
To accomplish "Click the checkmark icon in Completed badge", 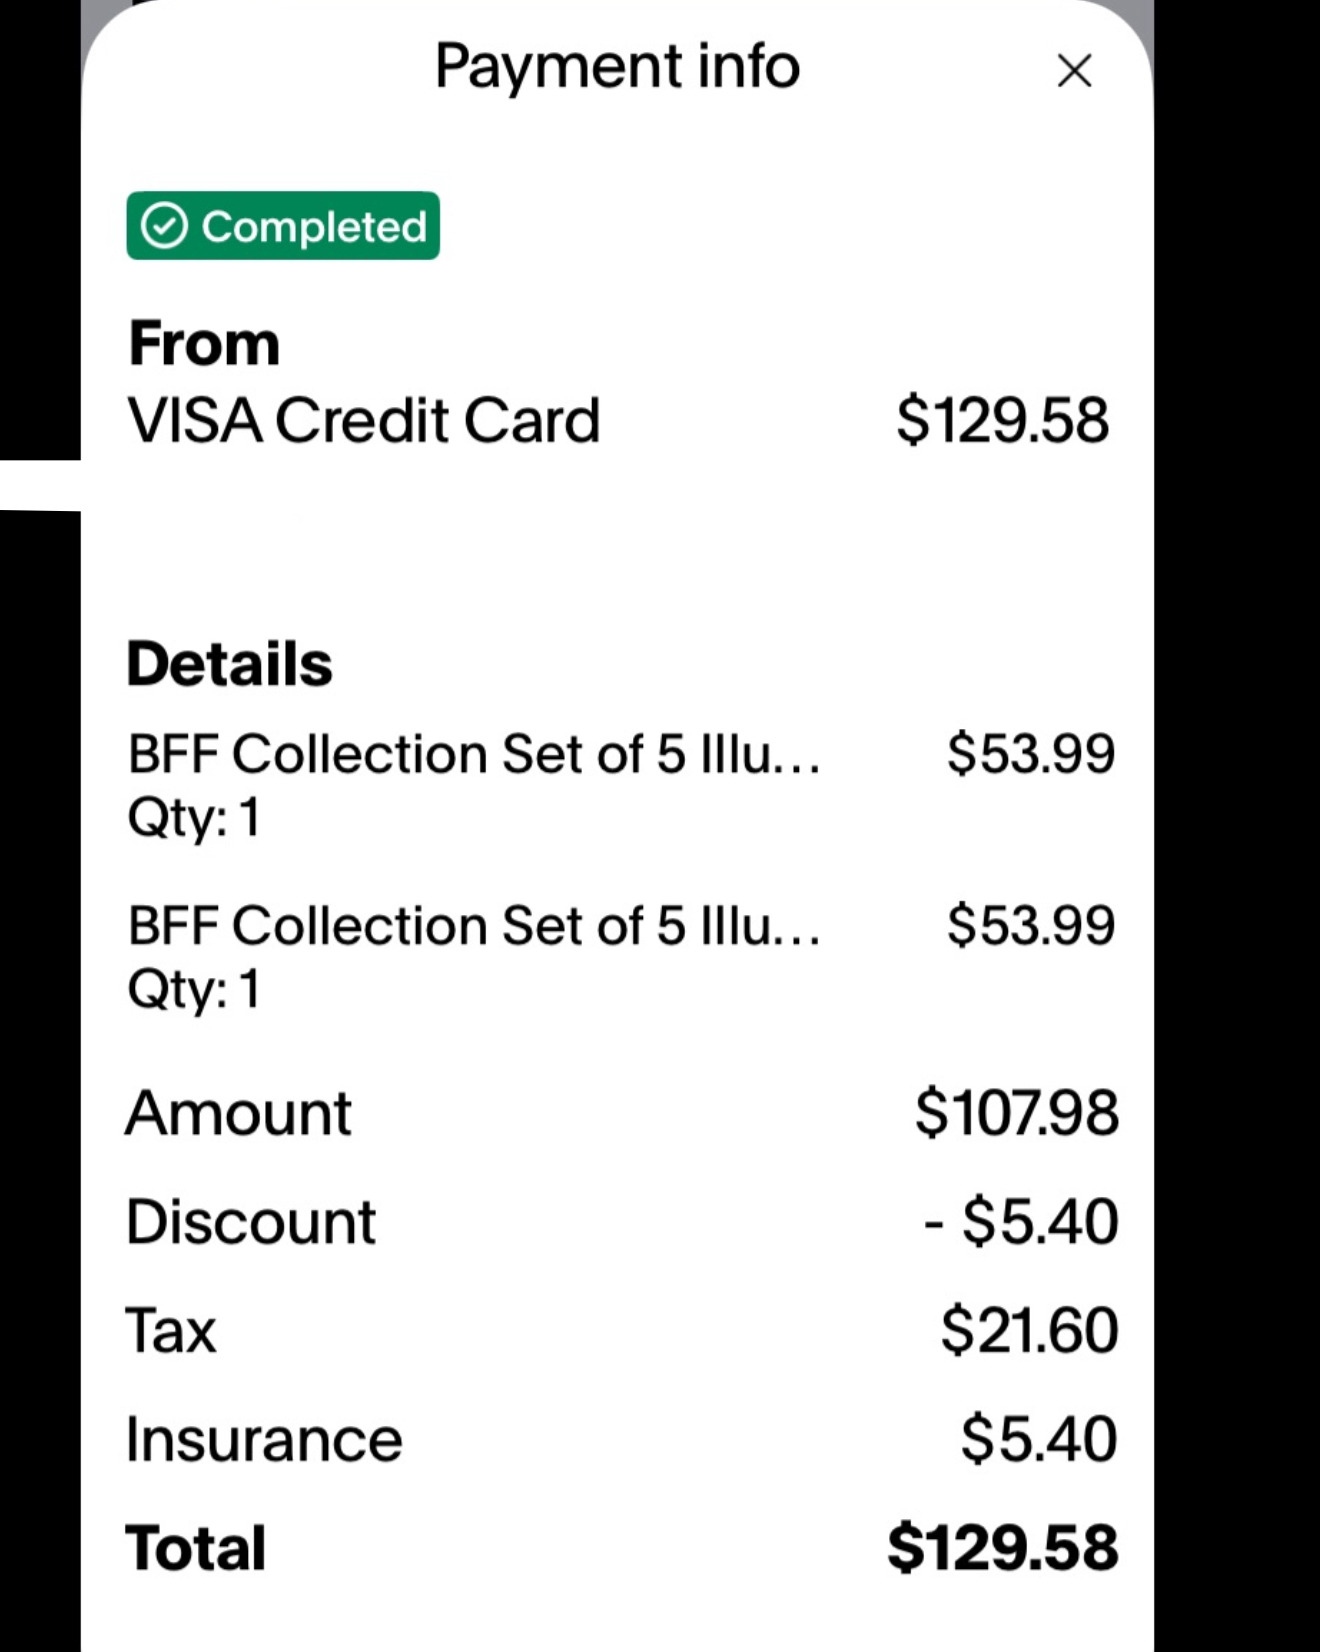I will coord(164,226).
